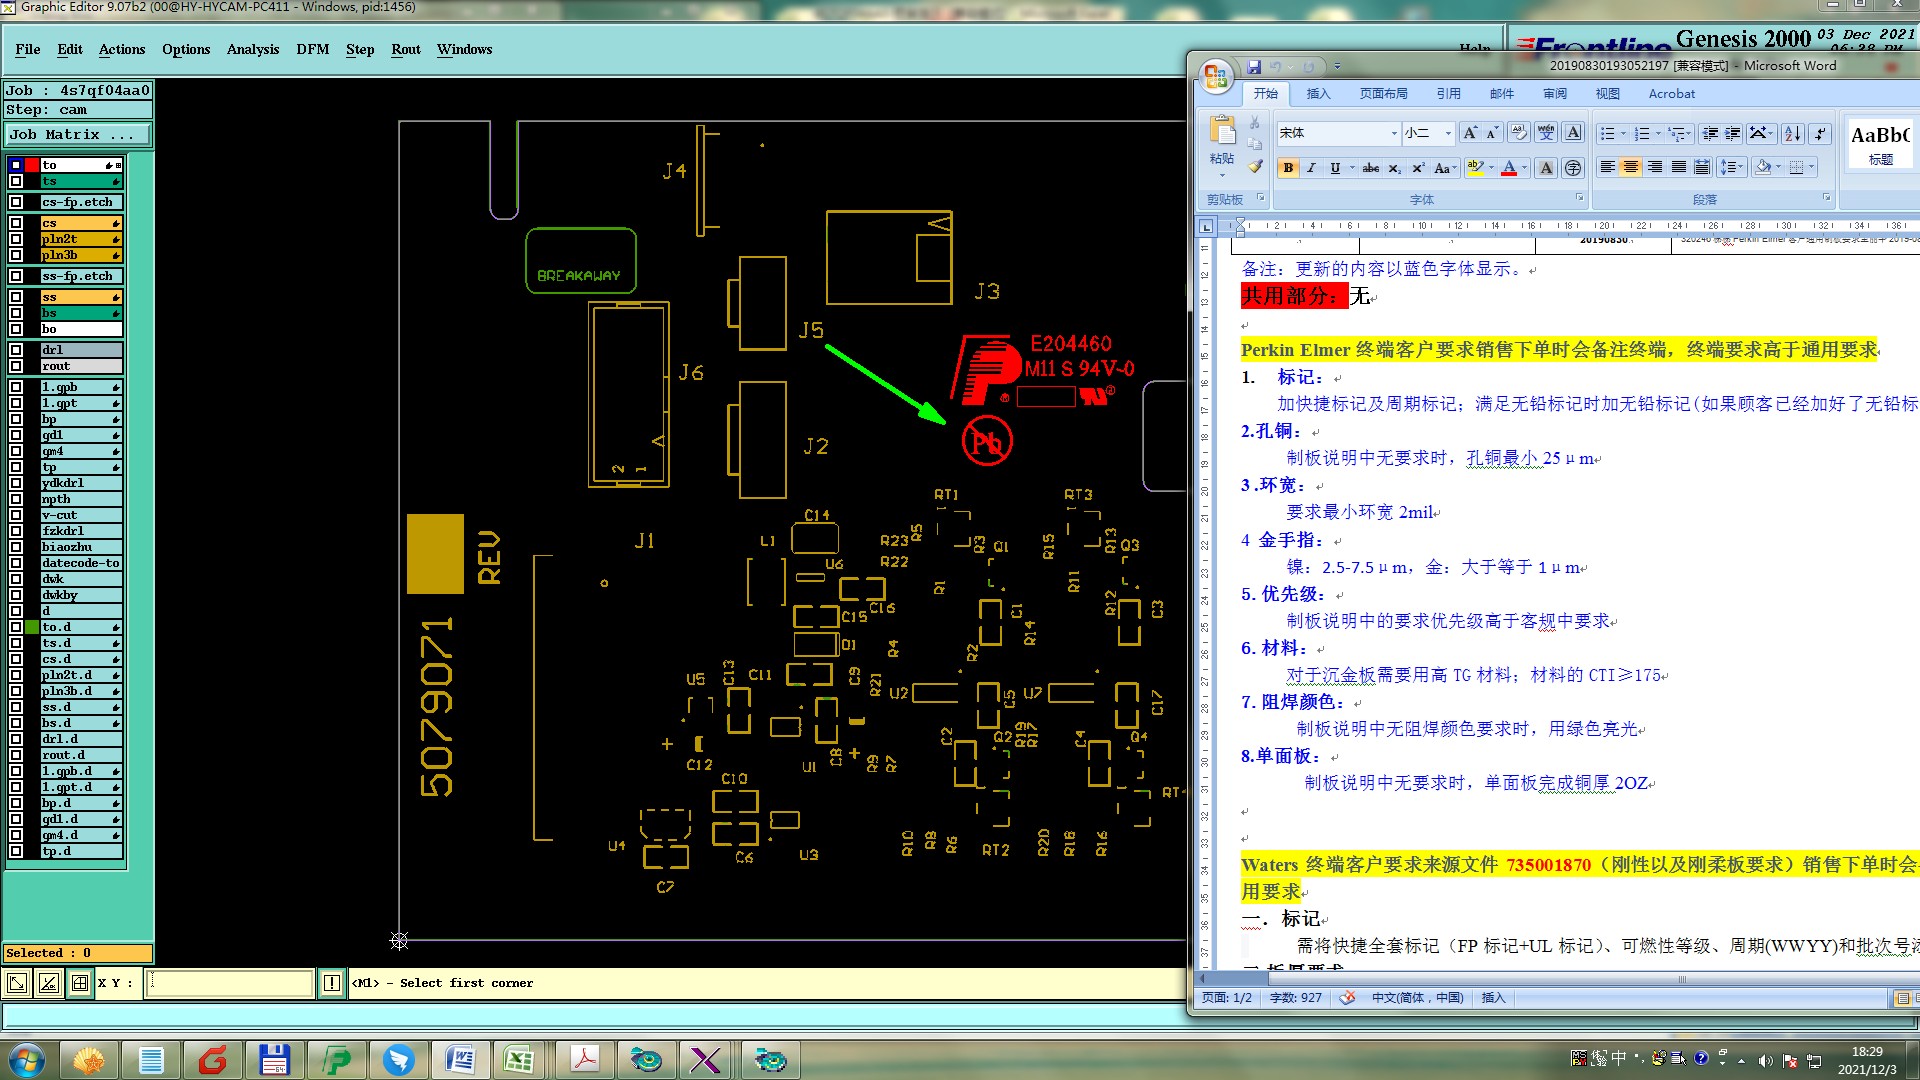
Task: Toggle Italic formatting in Word
Action: click(1311, 168)
